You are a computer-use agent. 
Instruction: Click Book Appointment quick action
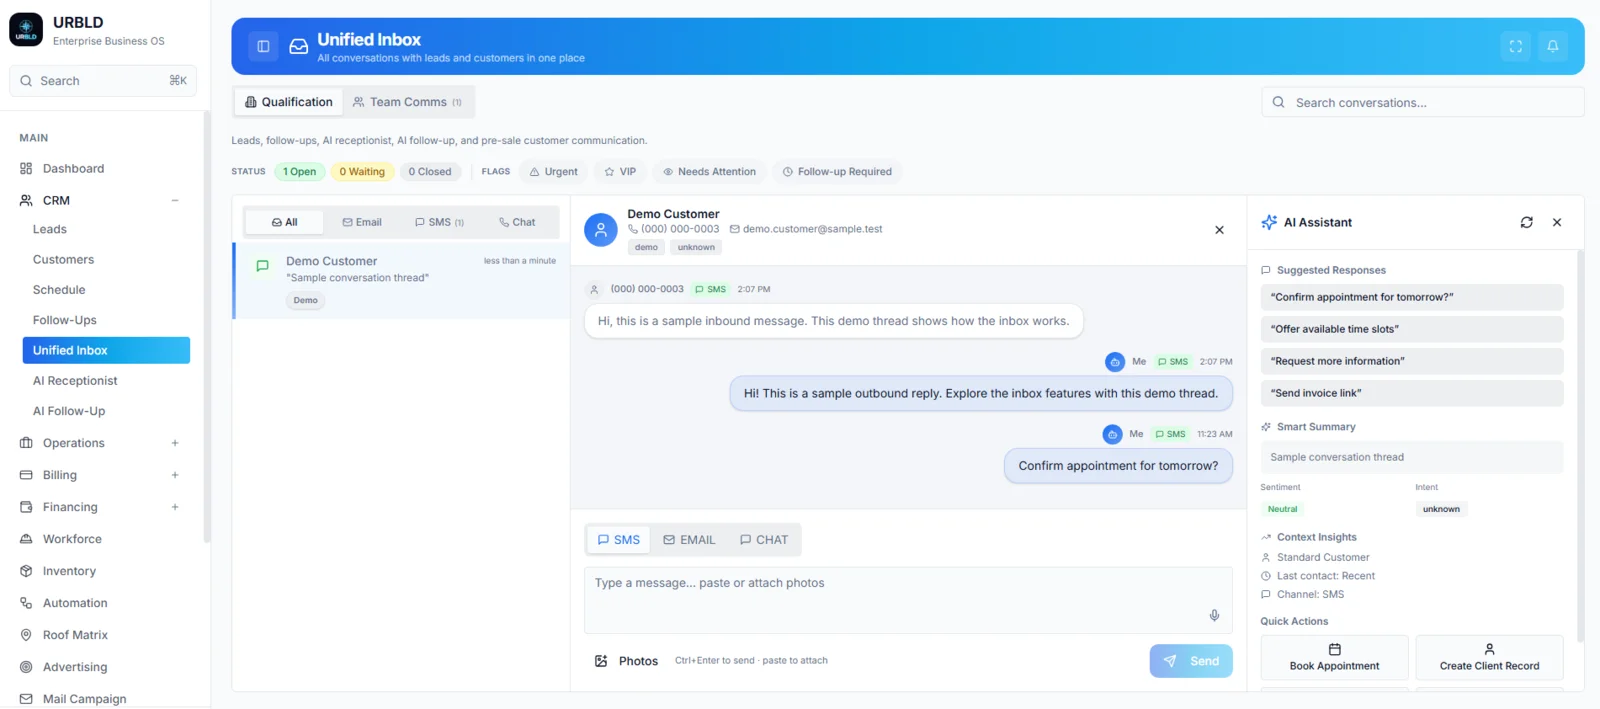pyautogui.click(x=1334, y=657)
